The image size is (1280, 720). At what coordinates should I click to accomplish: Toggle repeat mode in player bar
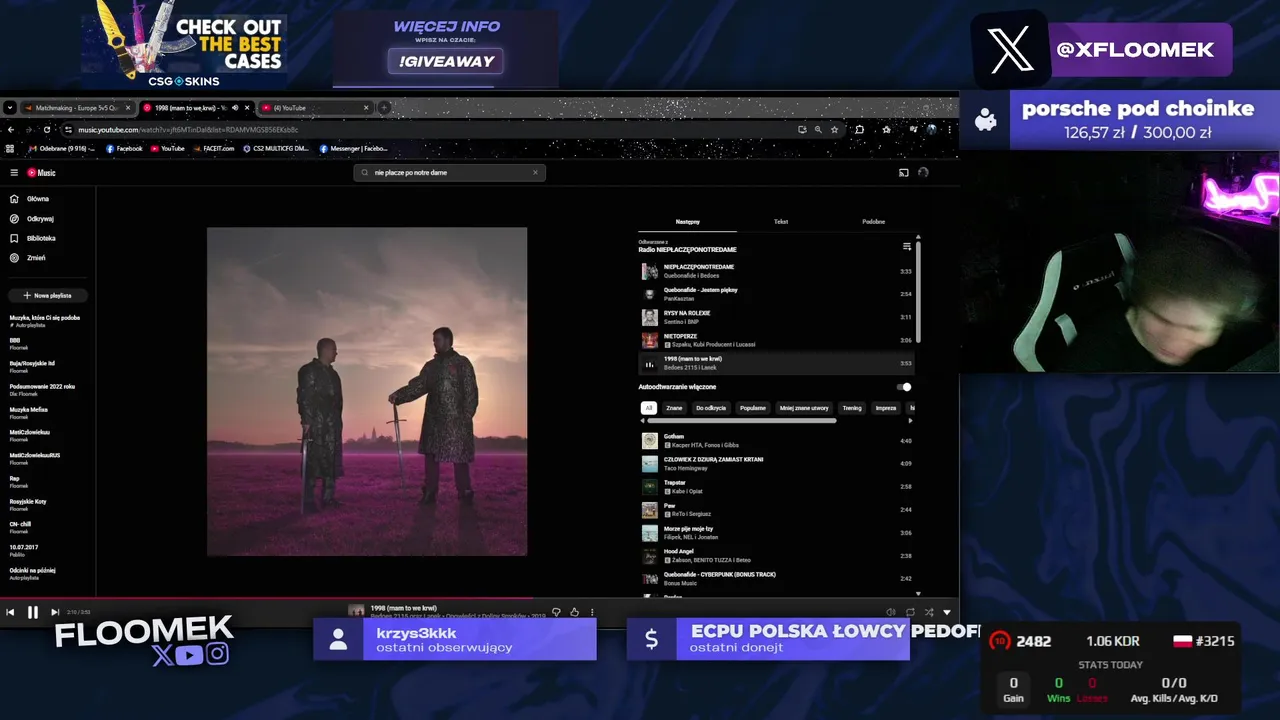click(x=910, y=612)
